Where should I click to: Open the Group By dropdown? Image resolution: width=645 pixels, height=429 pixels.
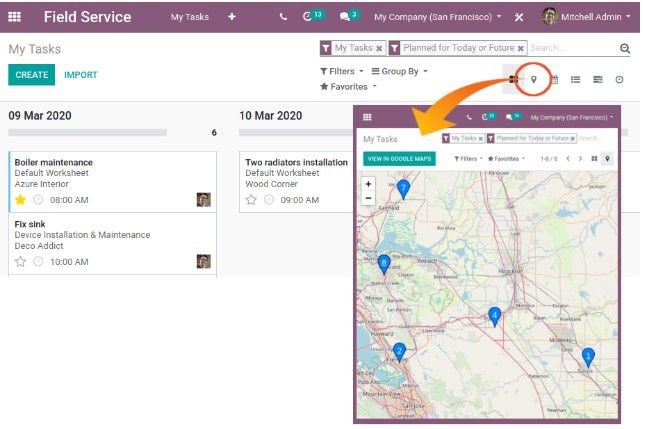click(x=399, y=71)
